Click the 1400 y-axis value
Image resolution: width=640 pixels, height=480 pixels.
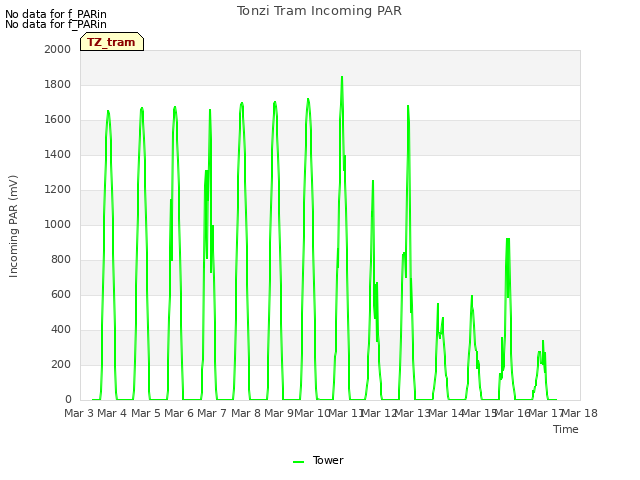[58, 154]
